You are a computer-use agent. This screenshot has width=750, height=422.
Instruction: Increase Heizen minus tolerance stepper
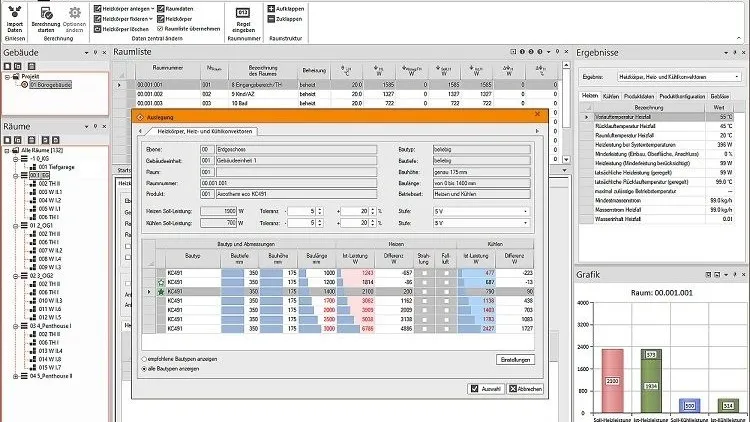(x=320, y=209)
